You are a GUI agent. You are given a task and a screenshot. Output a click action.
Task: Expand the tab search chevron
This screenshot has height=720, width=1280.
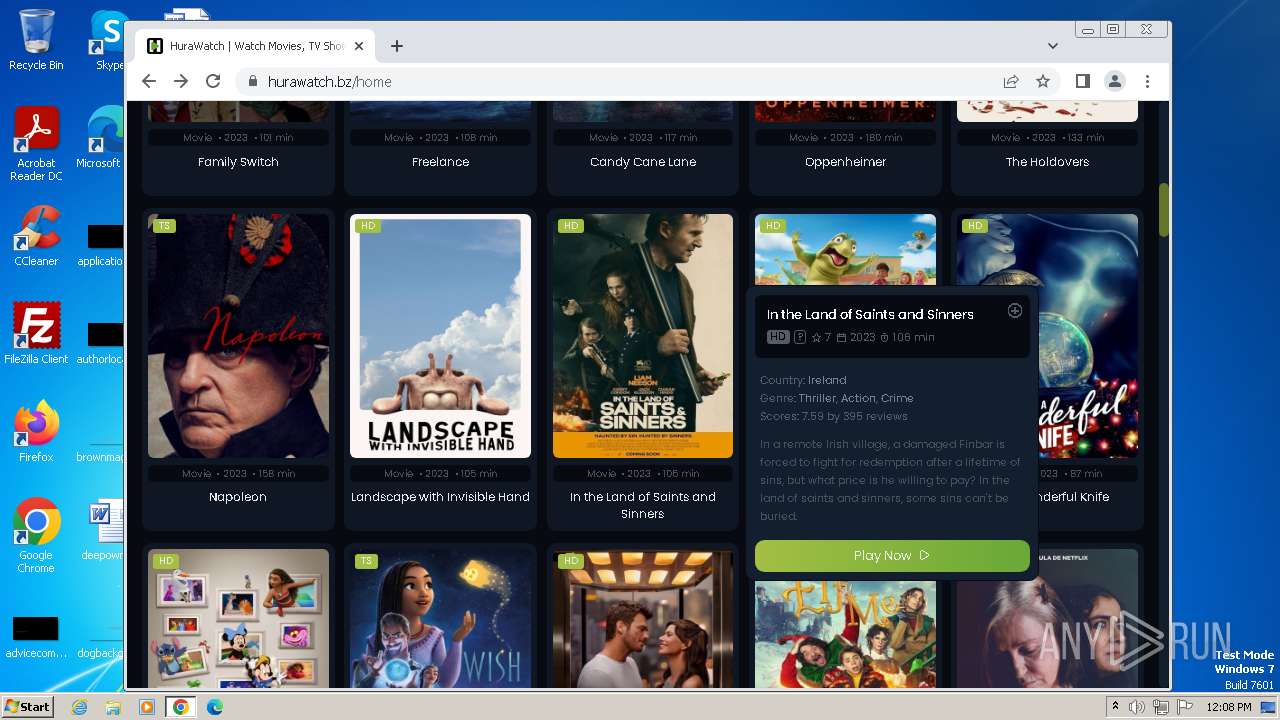point(1053,46)
